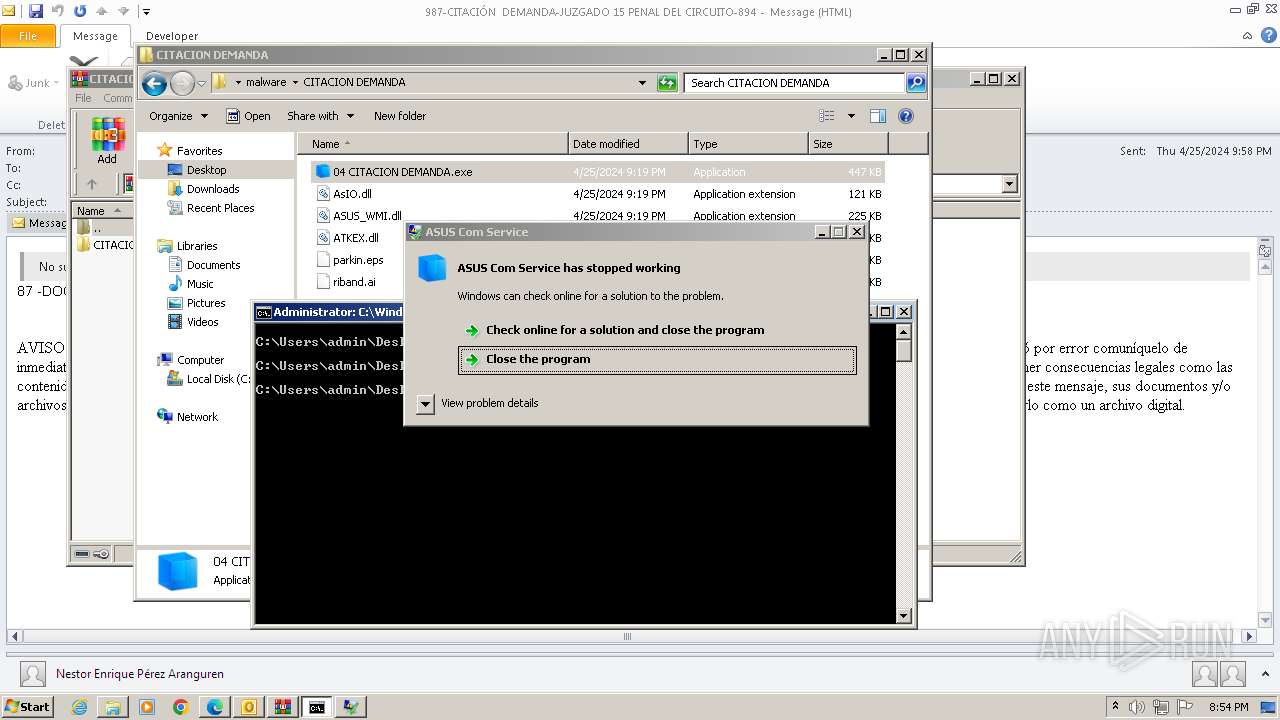Refresh the CITACION DEMANDA folder view
Viewport: 1280px width, 720px height.
pyautogui.click(x=667, y=83)
